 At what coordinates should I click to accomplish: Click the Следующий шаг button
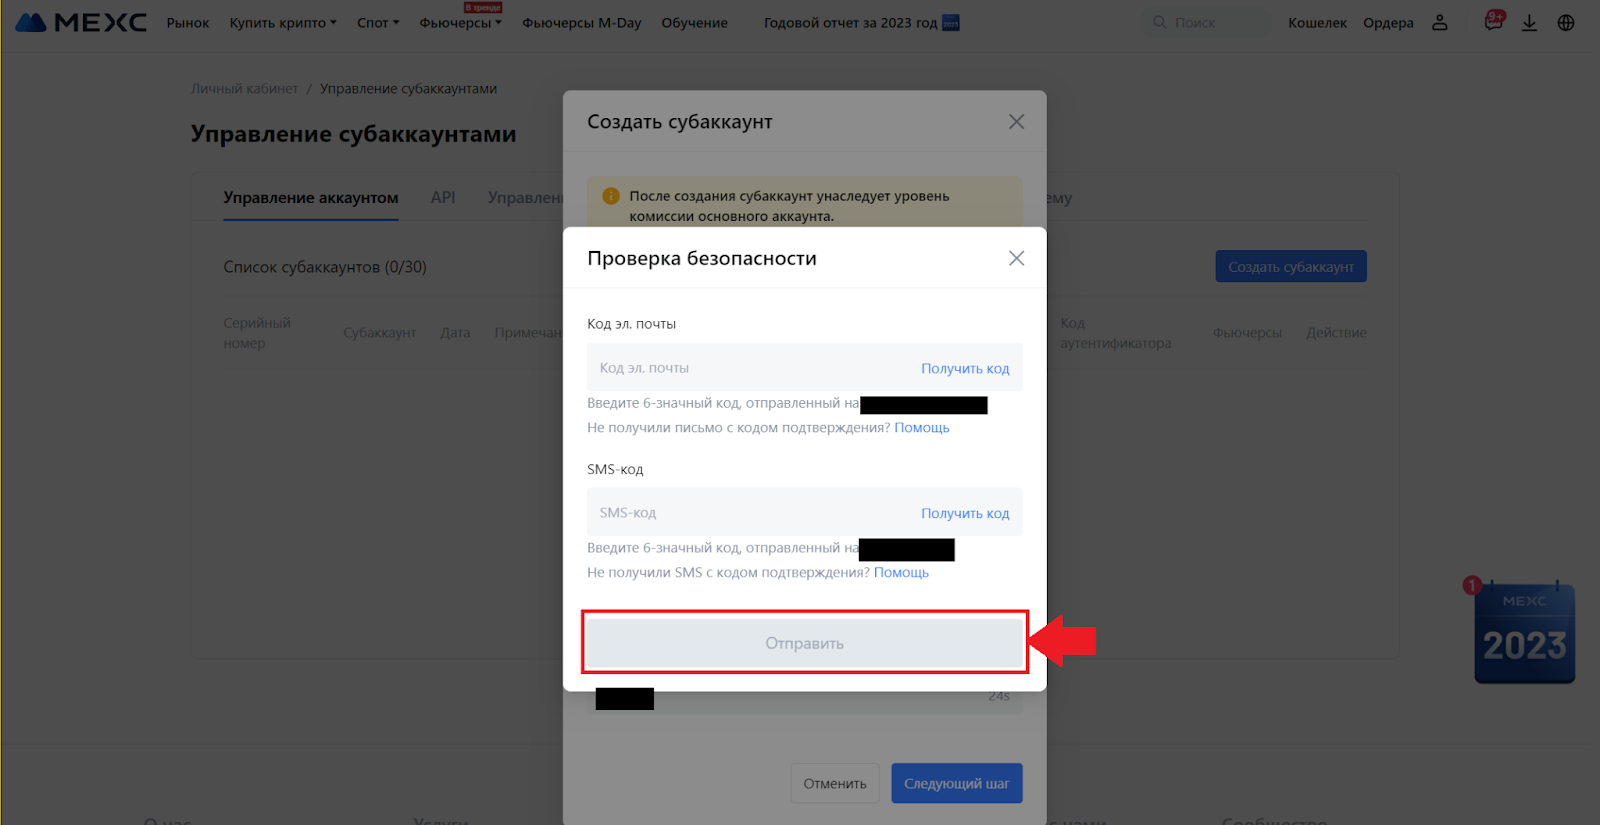[956, 783]
